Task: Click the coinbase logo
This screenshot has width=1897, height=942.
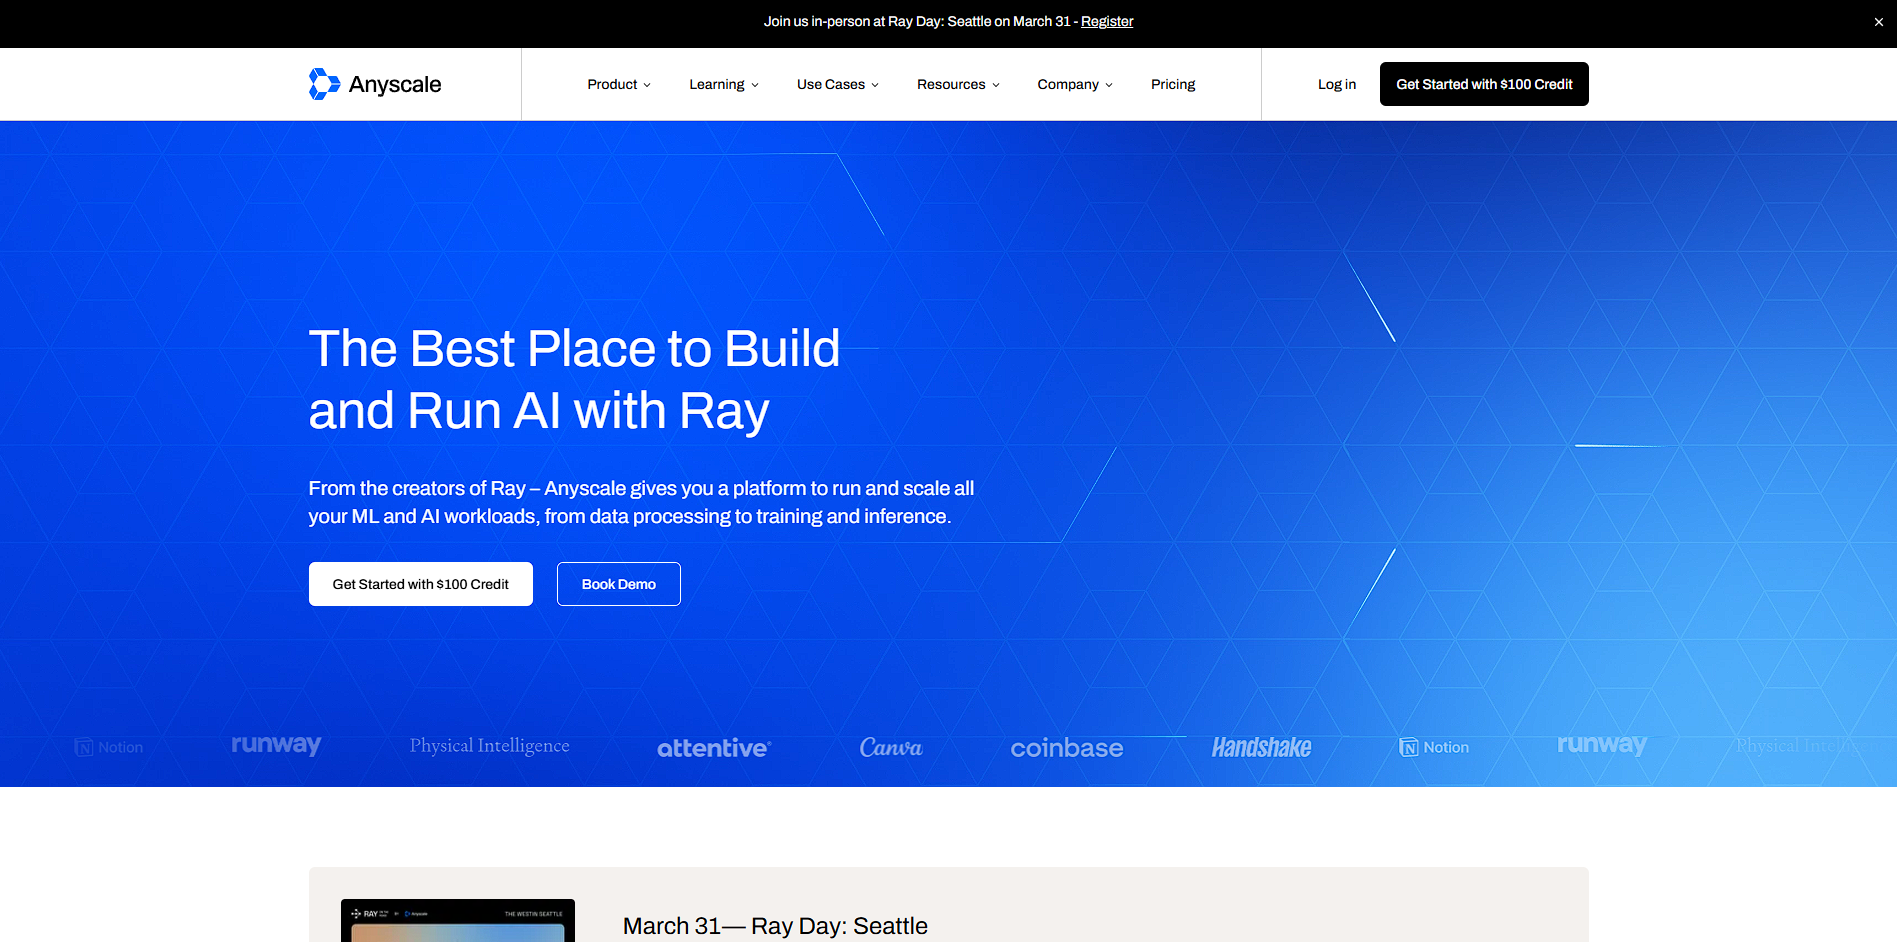Action: click(x=1067, y=748)
